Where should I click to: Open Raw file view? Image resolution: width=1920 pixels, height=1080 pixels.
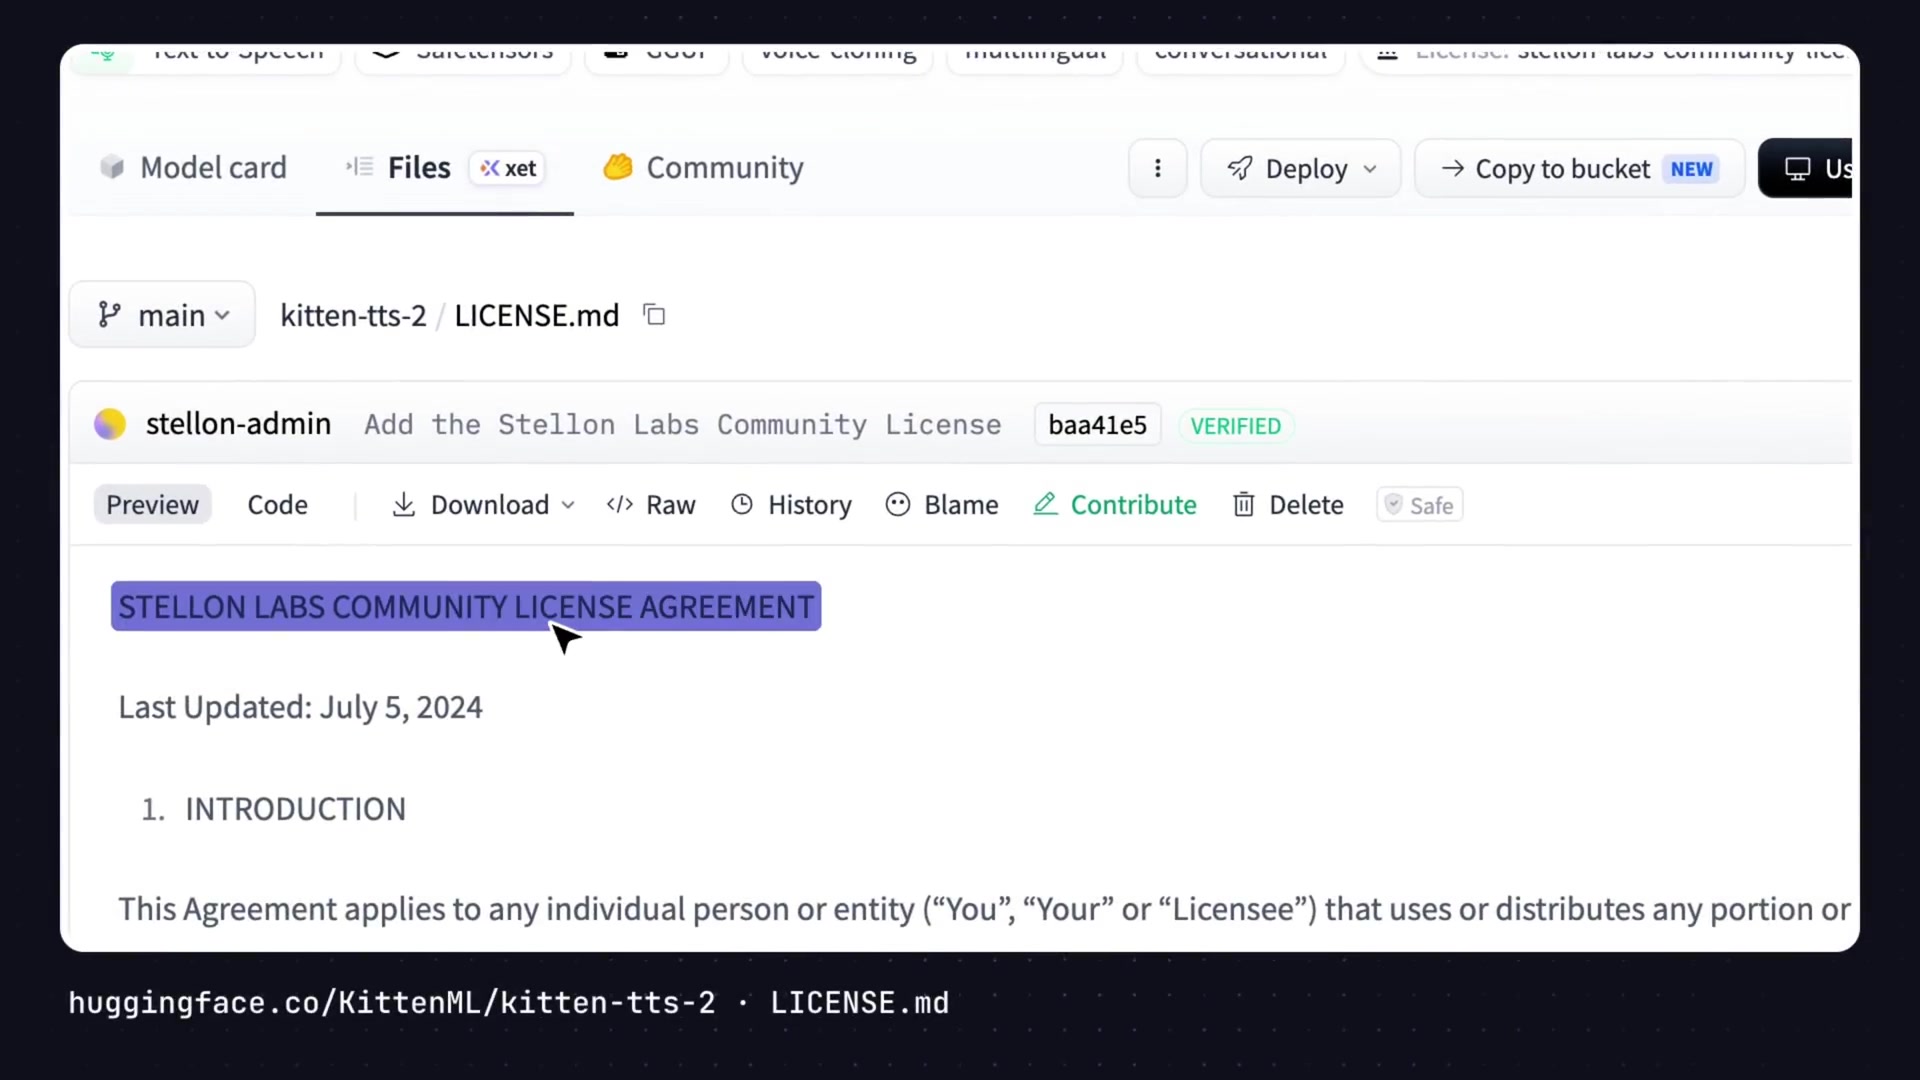(651, 505)
